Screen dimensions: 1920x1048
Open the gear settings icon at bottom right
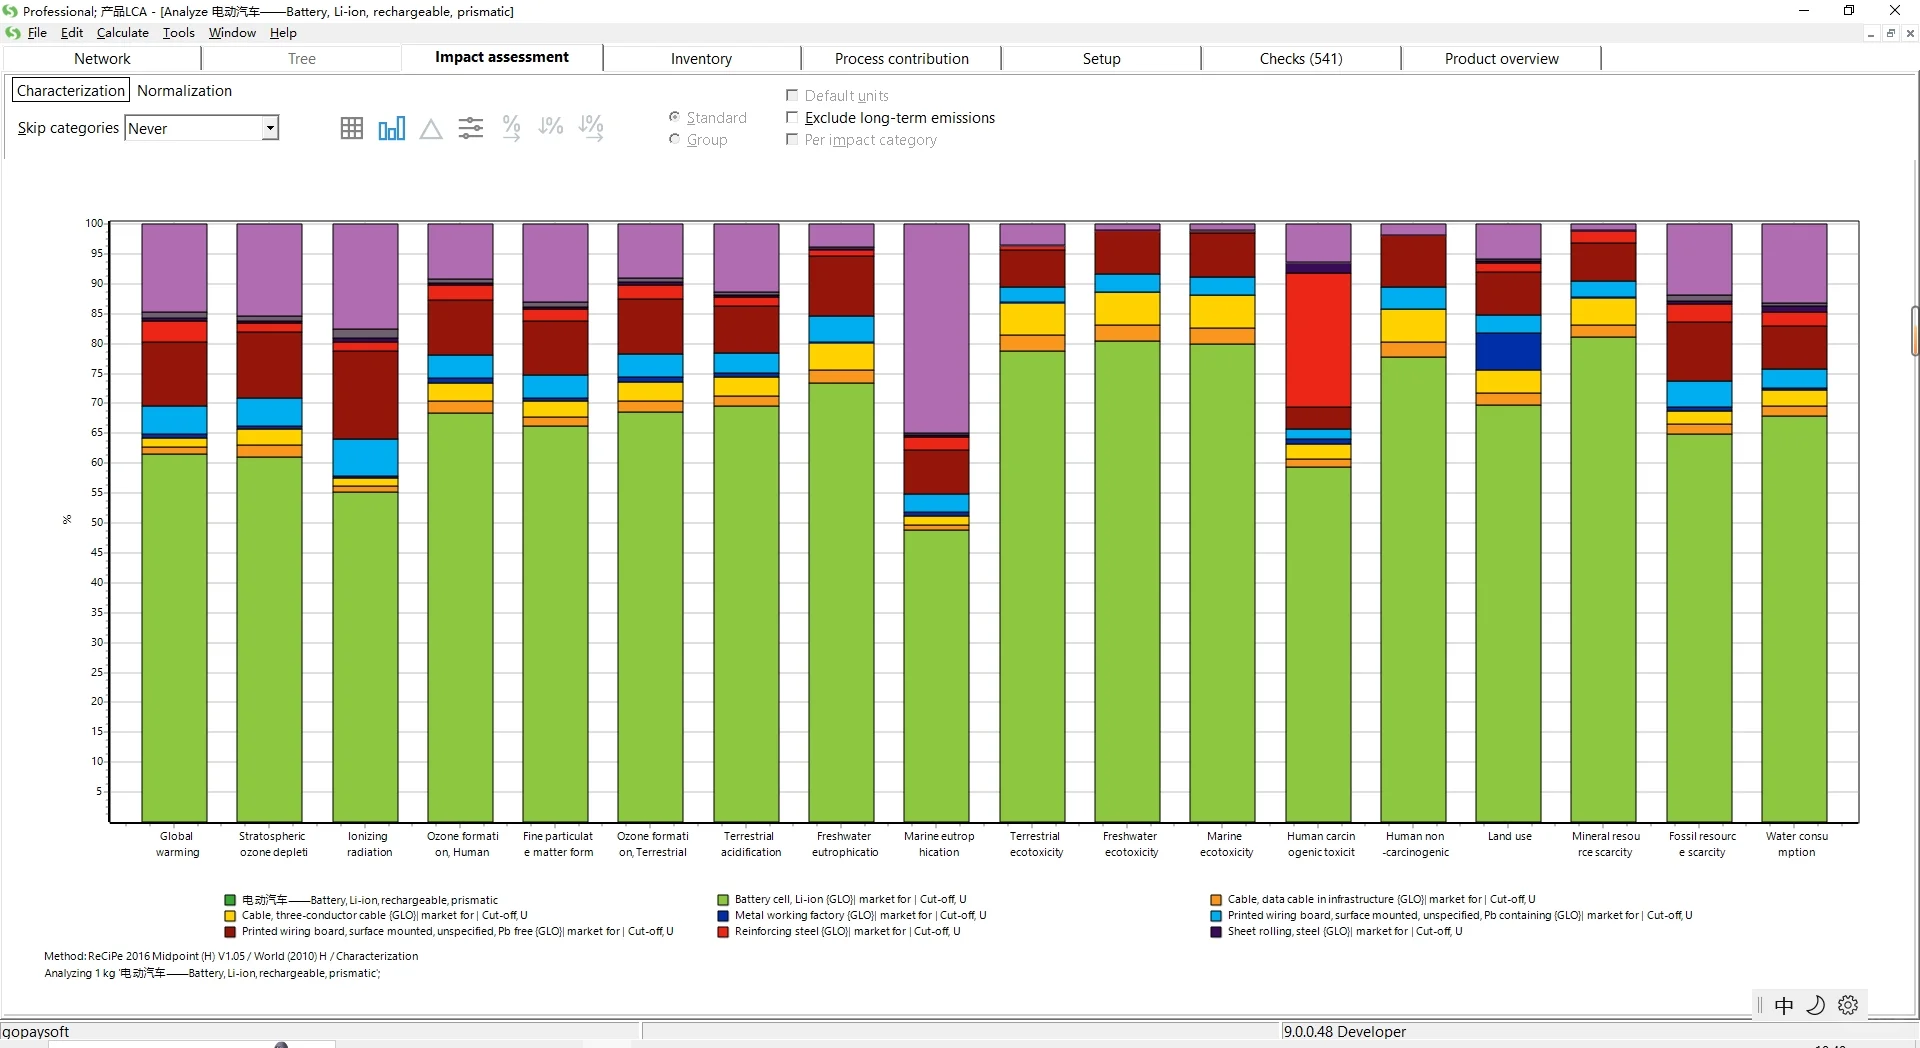point(1848,1005)
